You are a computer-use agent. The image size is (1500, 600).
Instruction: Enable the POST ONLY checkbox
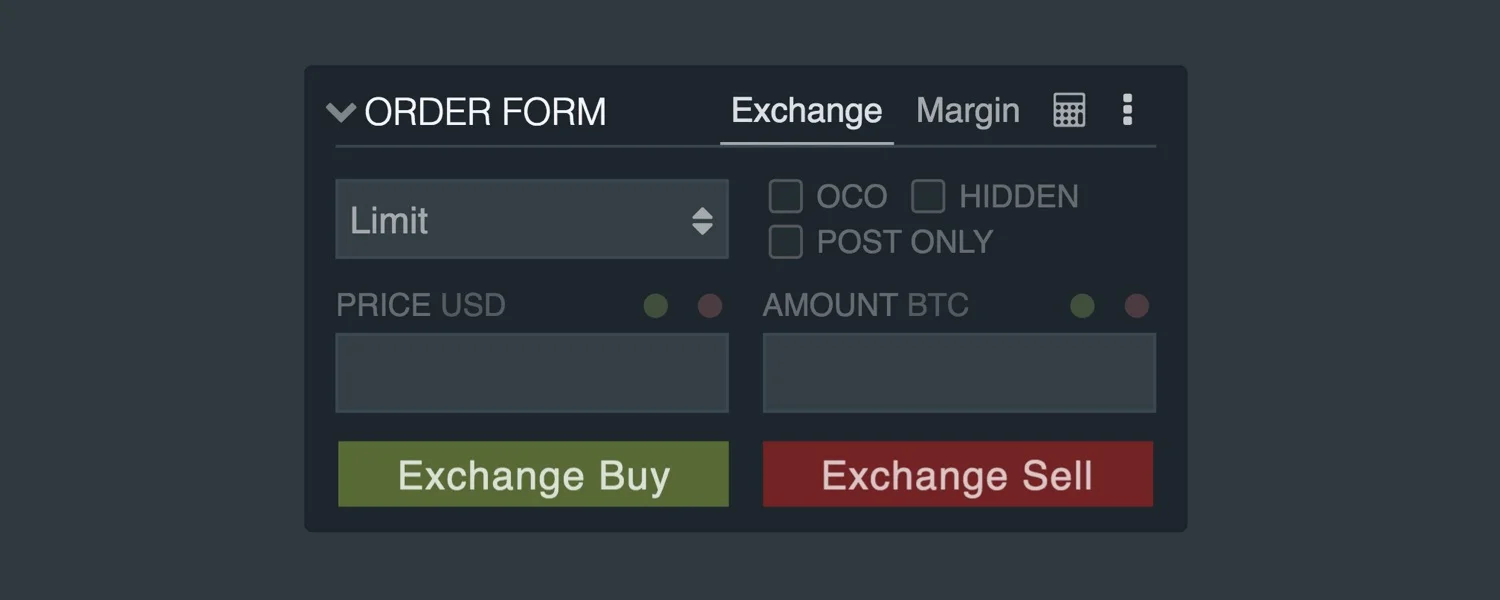786,241
